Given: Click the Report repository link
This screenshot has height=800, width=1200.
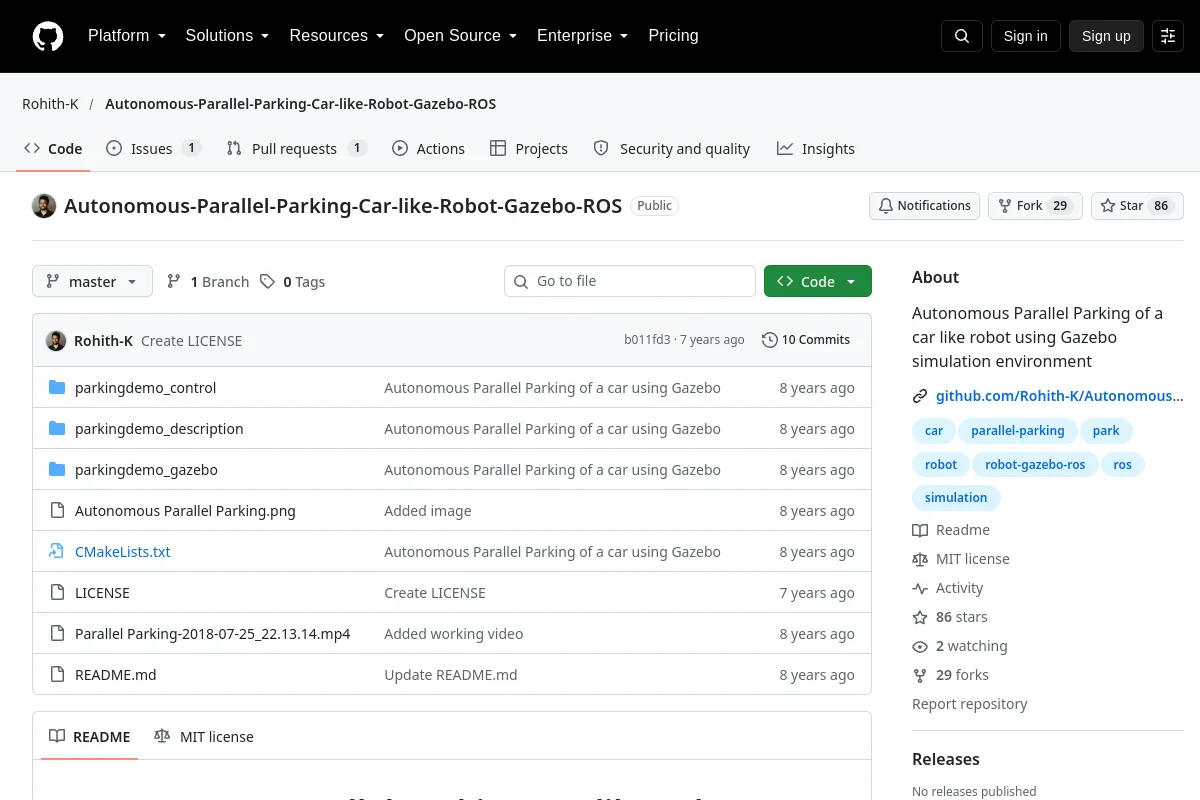Looking at the screenshot, I should [970, 704].
